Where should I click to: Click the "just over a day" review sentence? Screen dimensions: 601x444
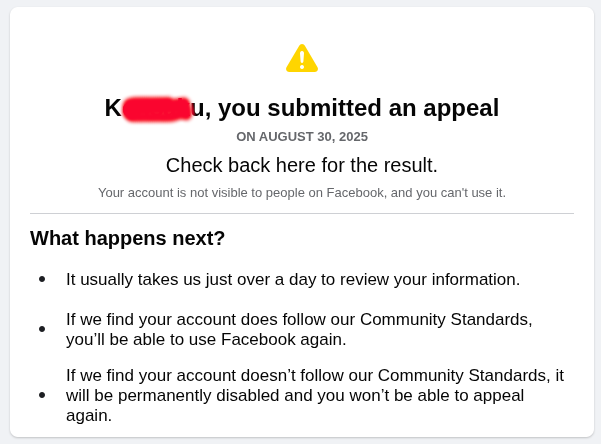coord(293,279)
